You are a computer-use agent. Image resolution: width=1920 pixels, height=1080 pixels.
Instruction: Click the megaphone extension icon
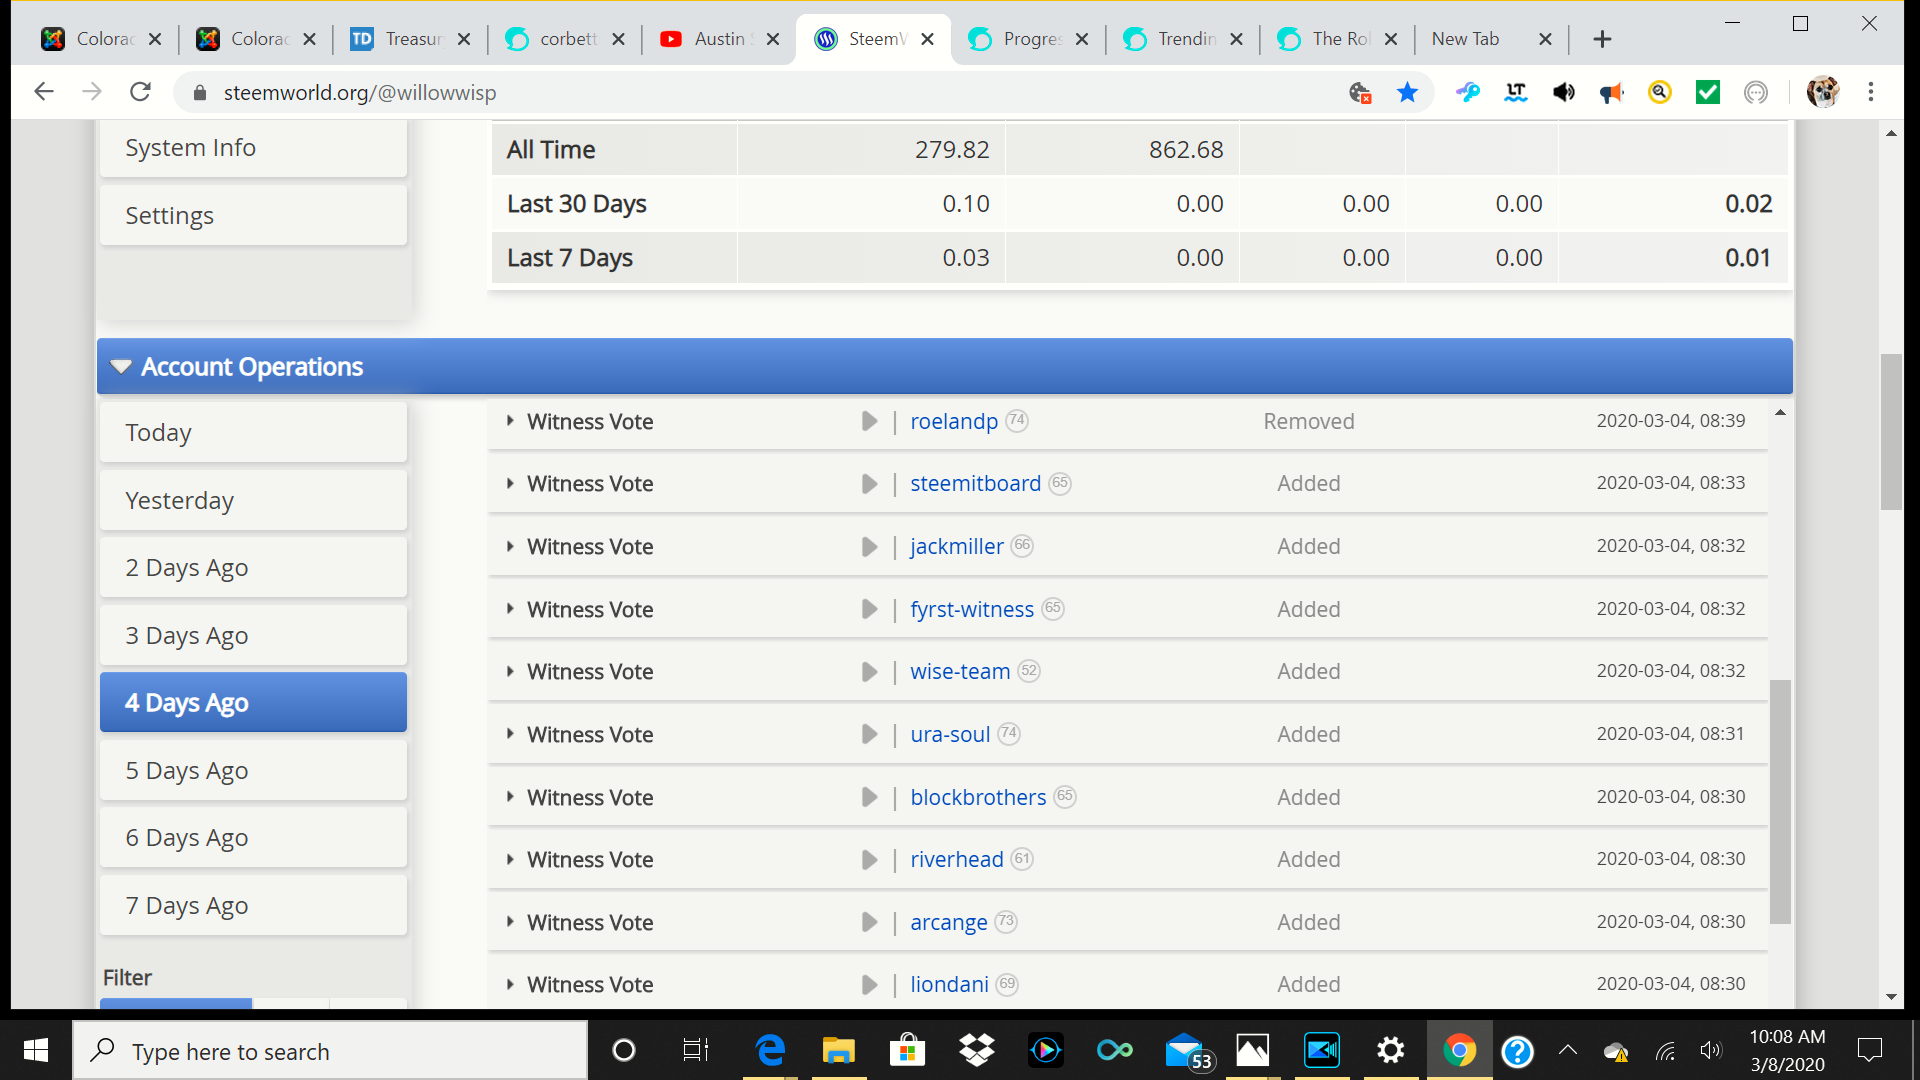tap(1611, 93)
